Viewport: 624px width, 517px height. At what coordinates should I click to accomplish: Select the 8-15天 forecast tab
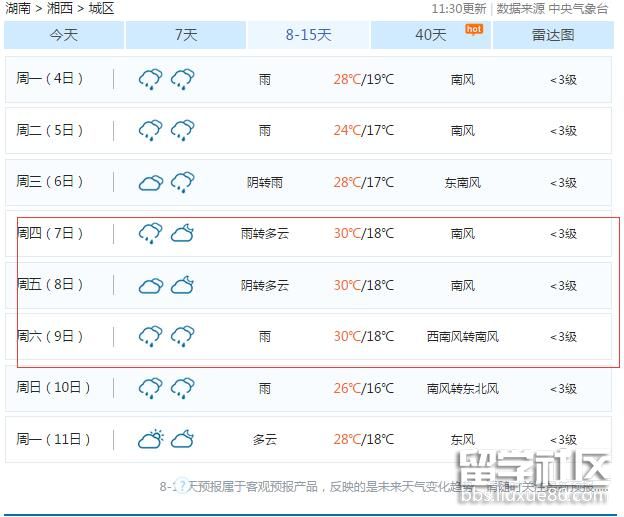[308, 35]
